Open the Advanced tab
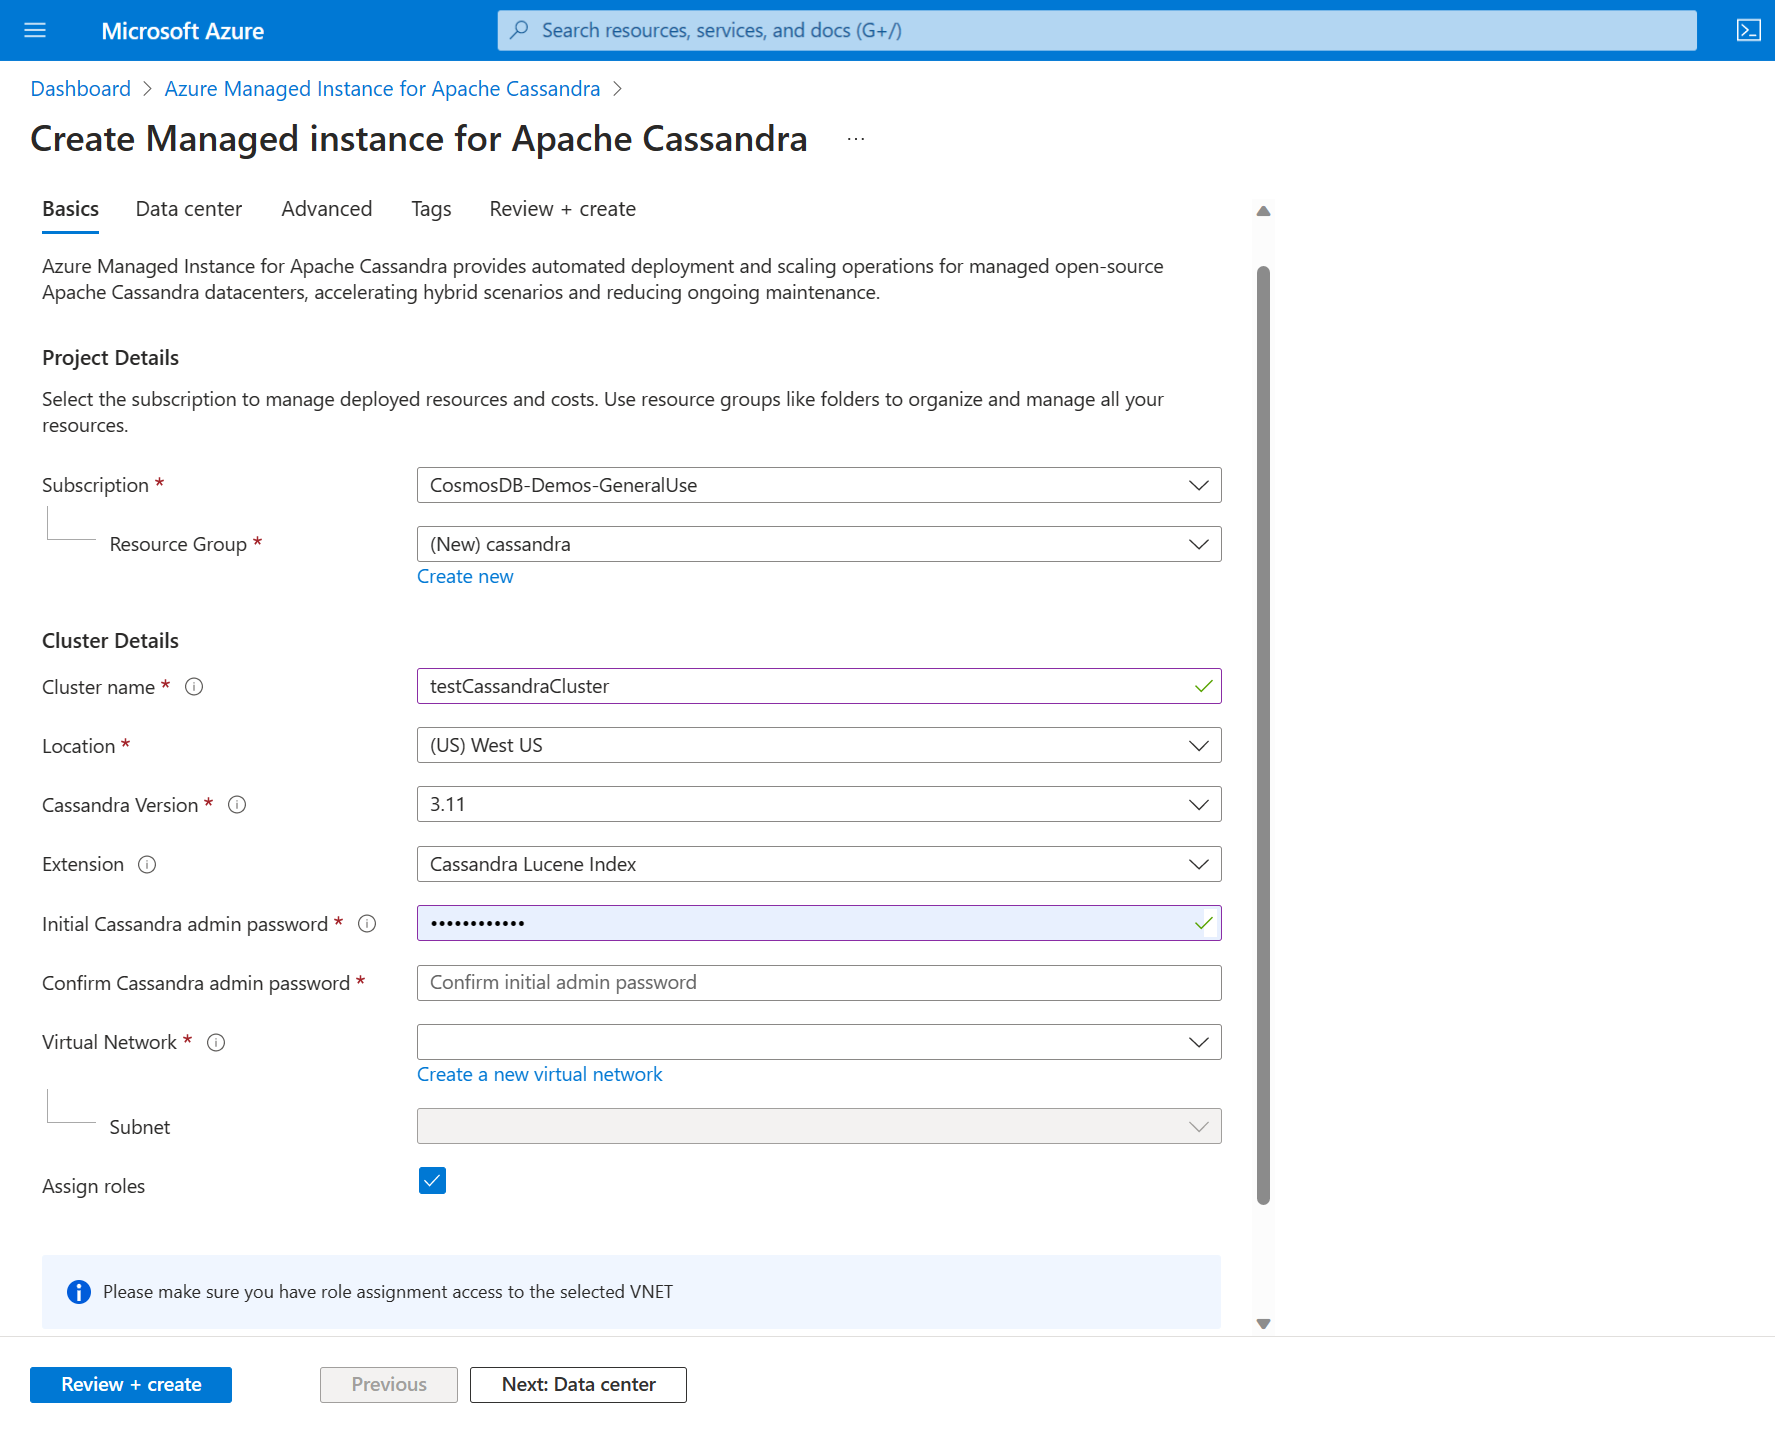The height and width of the screenshot is (1431, 1775). click(327, 209)
